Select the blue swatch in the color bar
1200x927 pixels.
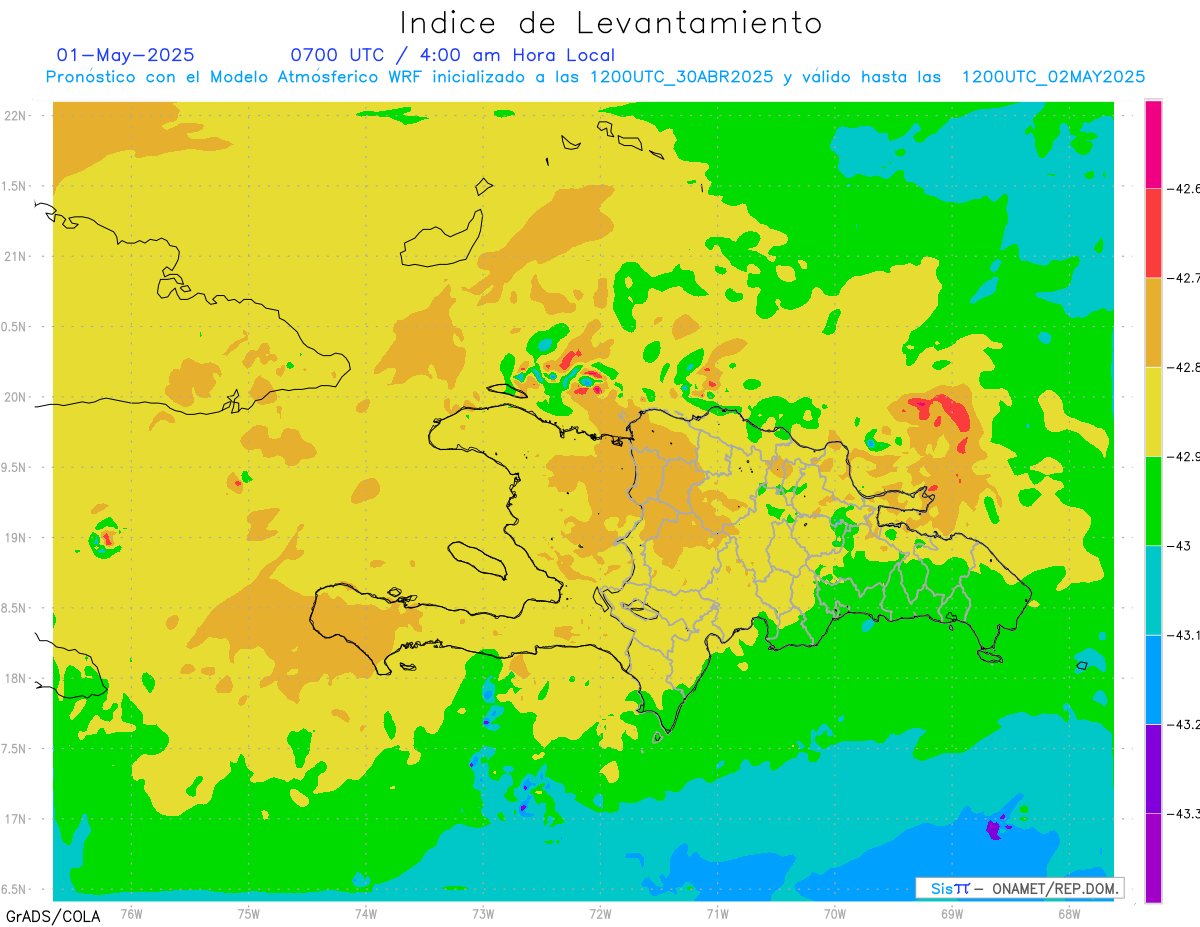pos(1153,679)
